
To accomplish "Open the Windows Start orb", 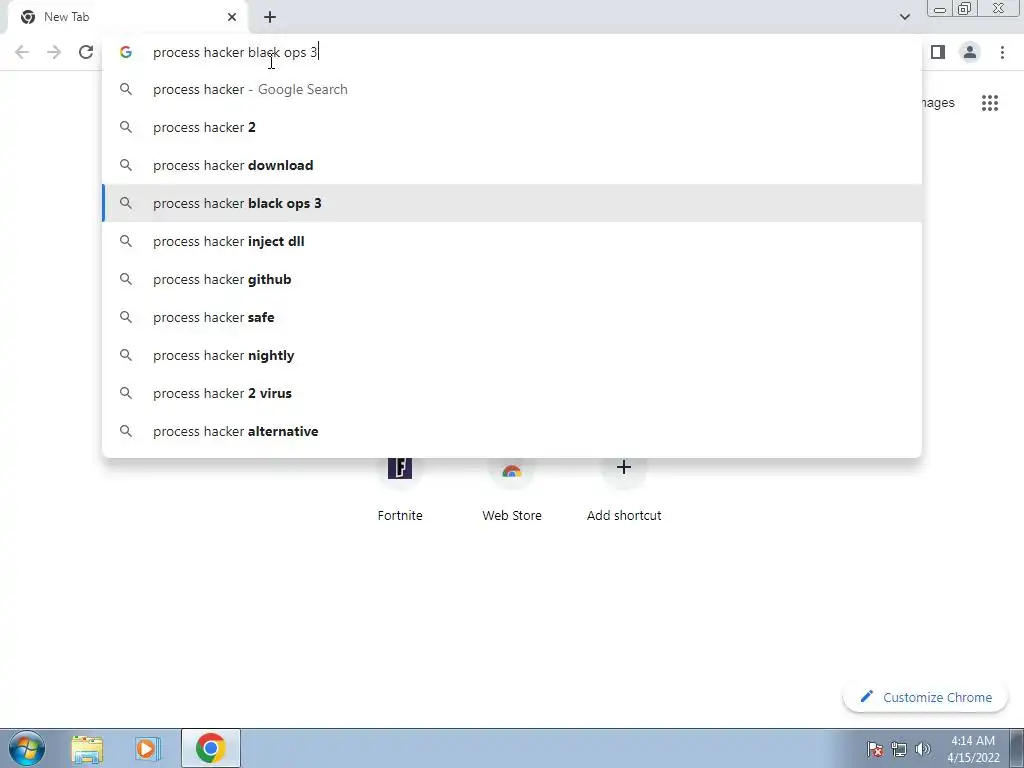I will [27, 748].
